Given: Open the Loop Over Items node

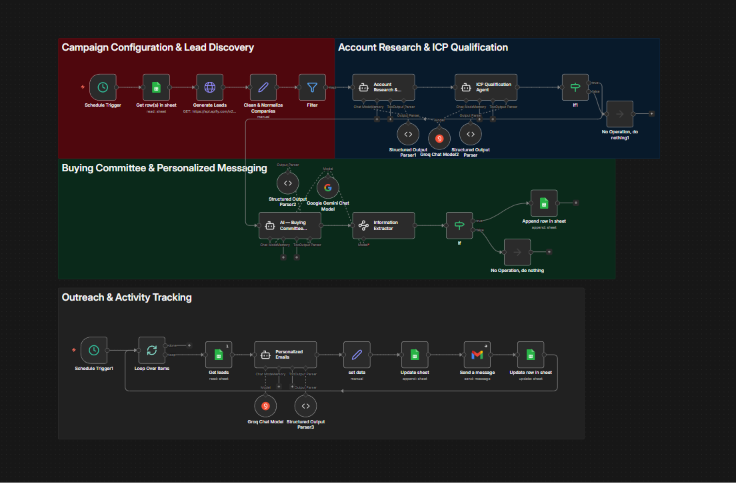Looking at the screenshot, I should pos(152,350).
